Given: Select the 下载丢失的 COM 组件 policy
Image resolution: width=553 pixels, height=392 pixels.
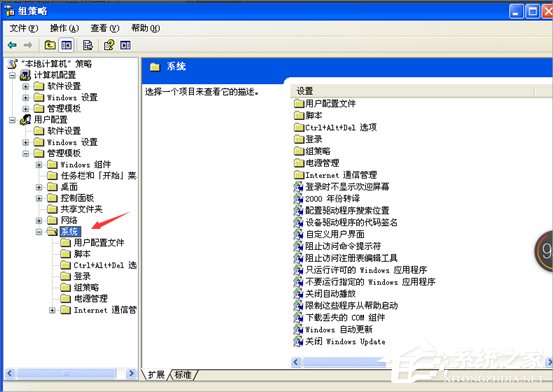Looking at the screenshot, I should [x=339, y=318].
